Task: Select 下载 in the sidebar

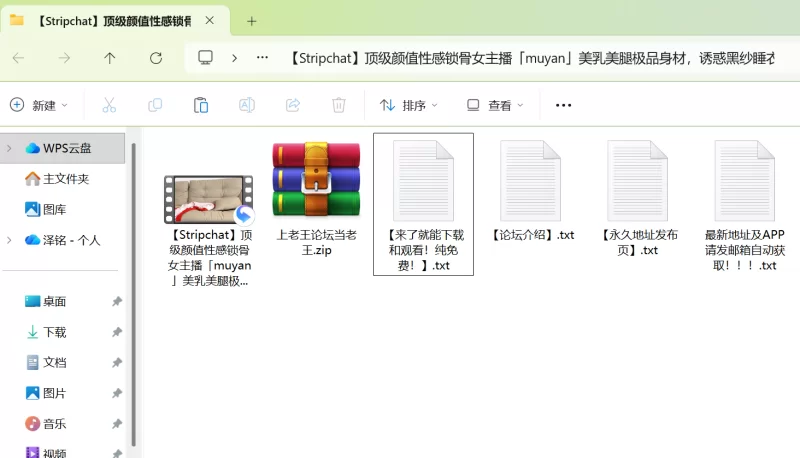Action: click(x=54, y=332)
